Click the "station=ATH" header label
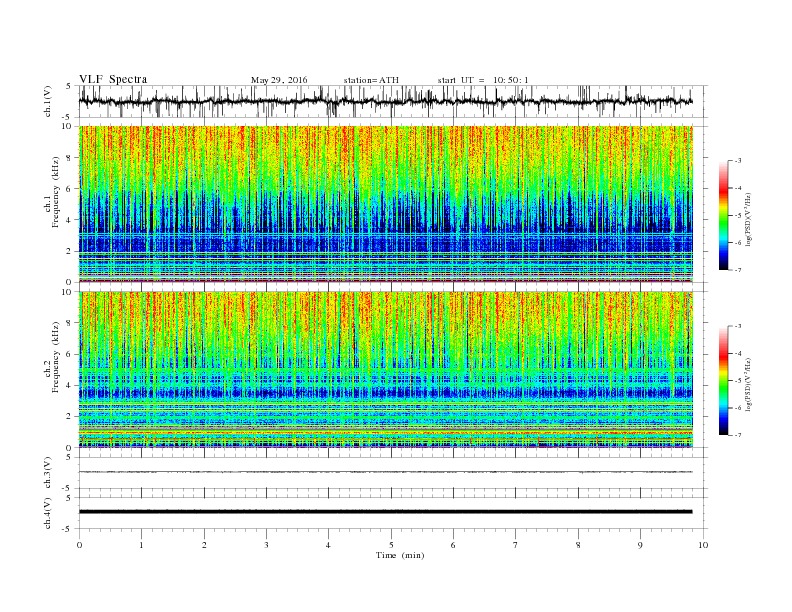 point(371,80)
